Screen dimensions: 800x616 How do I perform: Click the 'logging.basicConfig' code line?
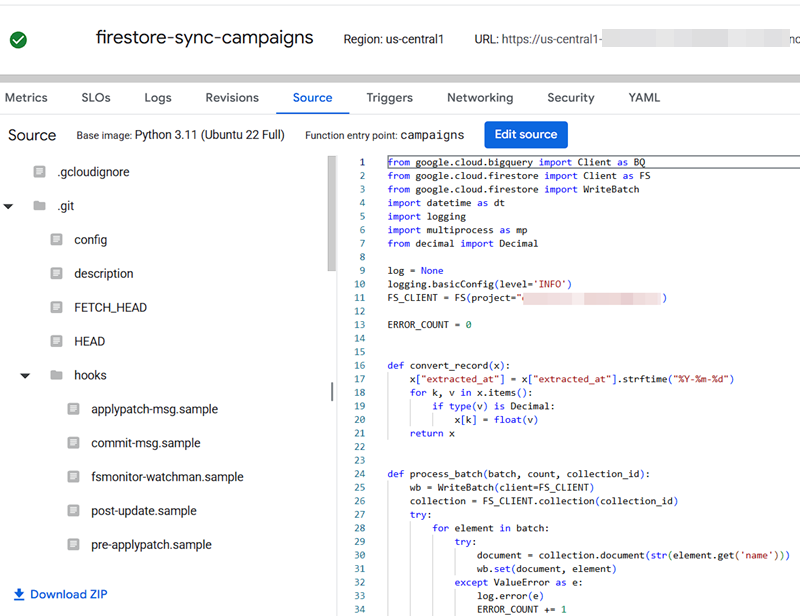[479, 284]
